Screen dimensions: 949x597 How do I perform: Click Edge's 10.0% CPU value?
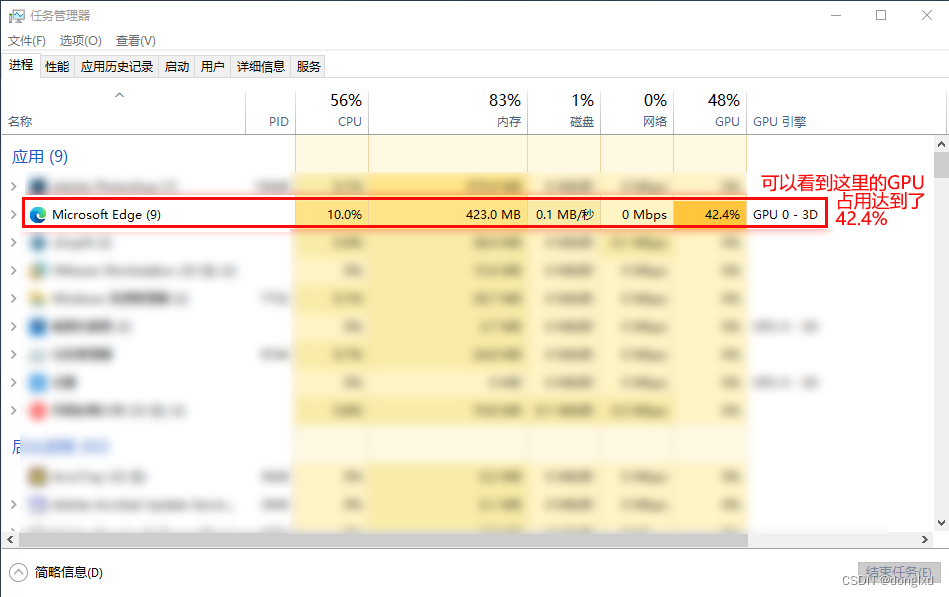tap(344, 214)
